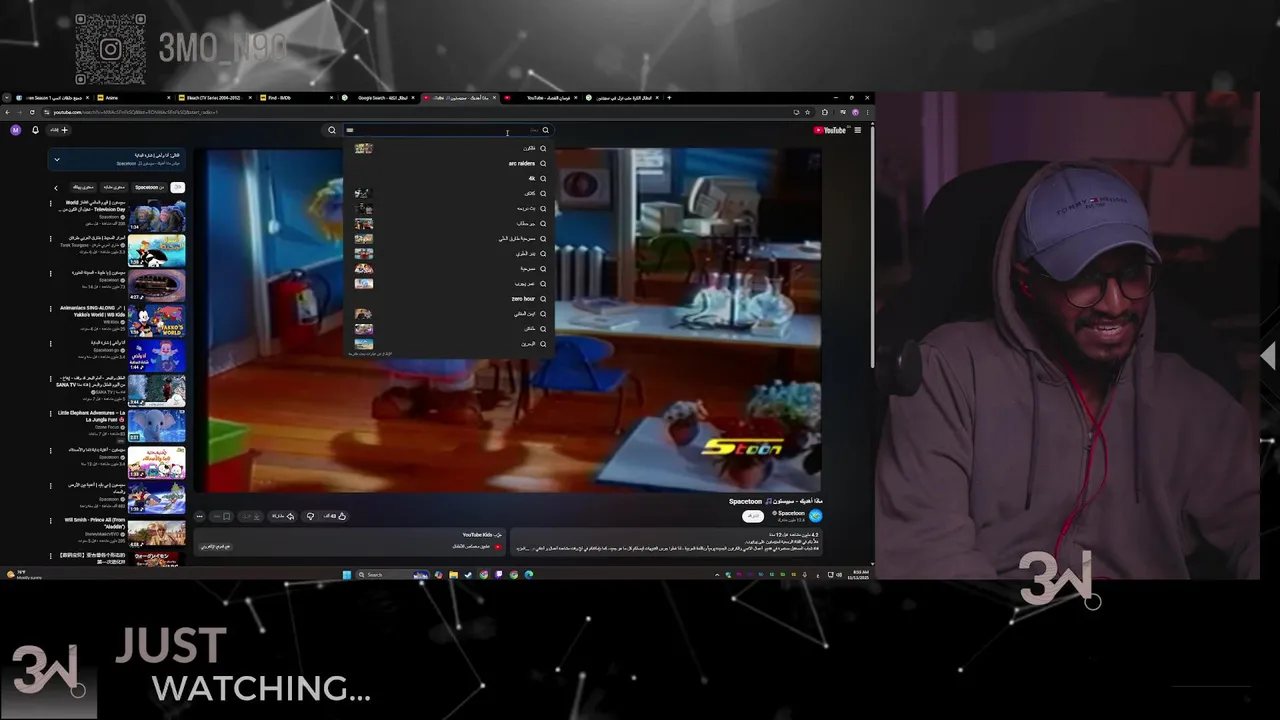Viewport: 1280px width, 720px height.
Task: Open the Windows Start button
Action: pos(346,575)
